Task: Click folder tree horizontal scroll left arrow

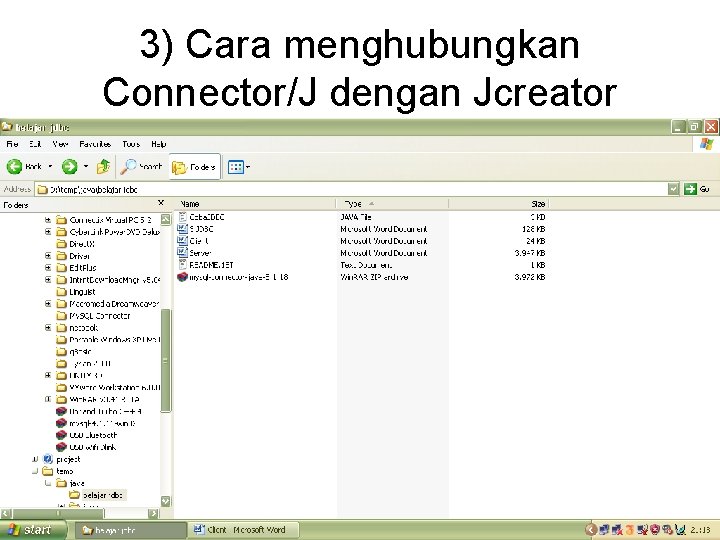Action: [5, 513]
